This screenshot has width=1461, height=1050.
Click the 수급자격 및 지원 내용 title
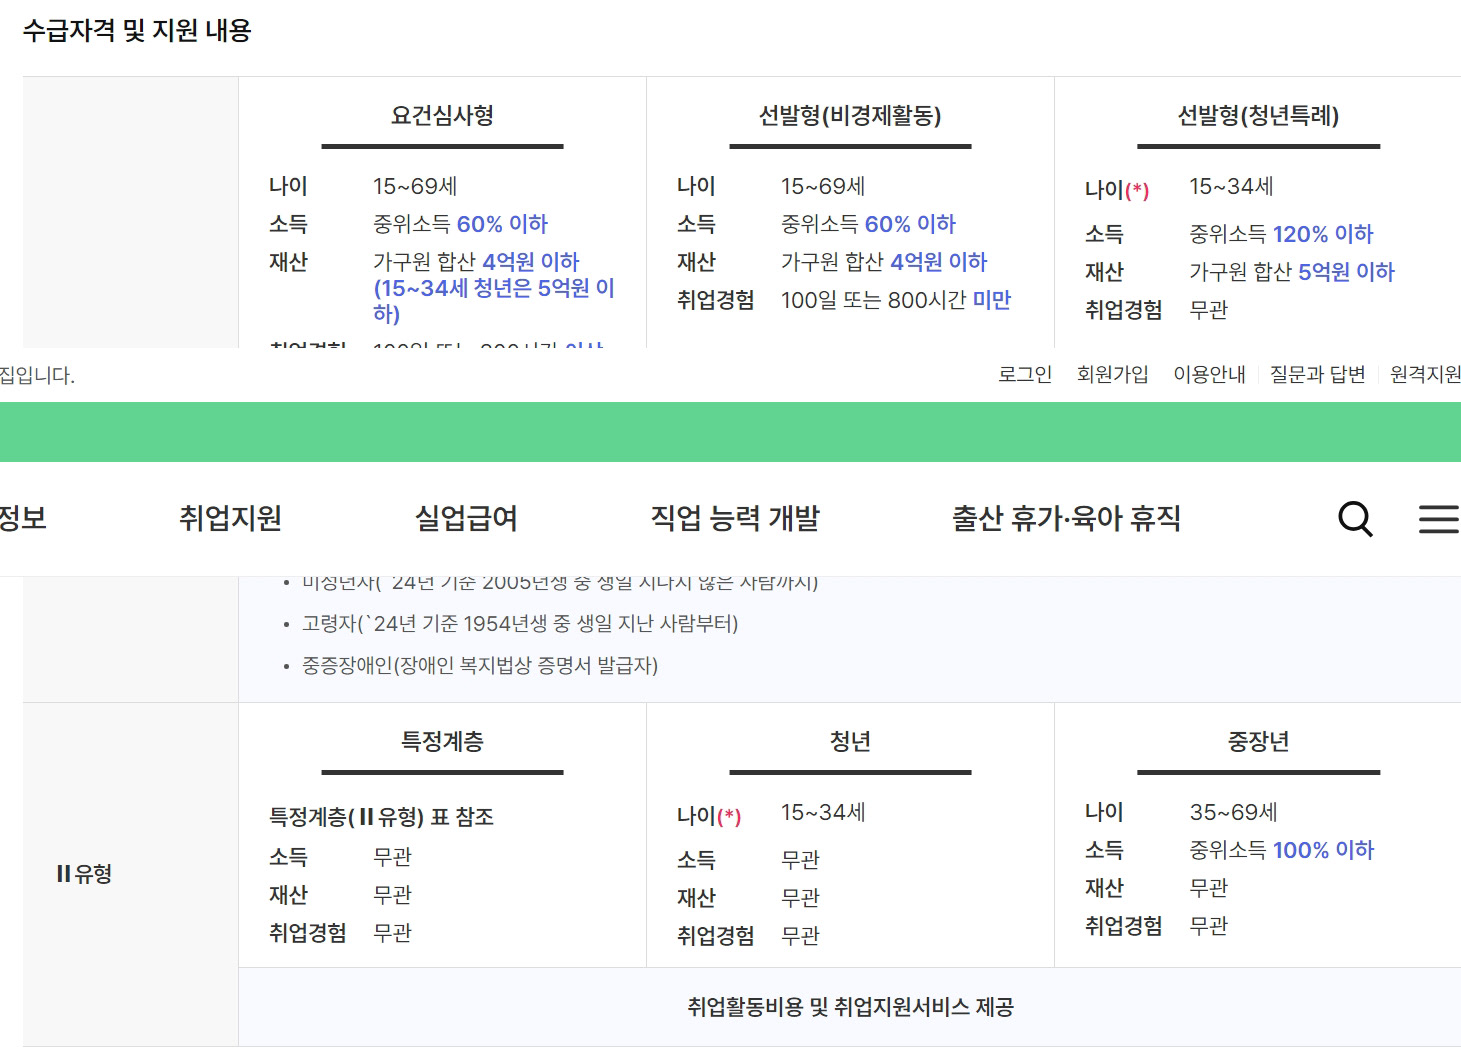(x=137, y=31)
